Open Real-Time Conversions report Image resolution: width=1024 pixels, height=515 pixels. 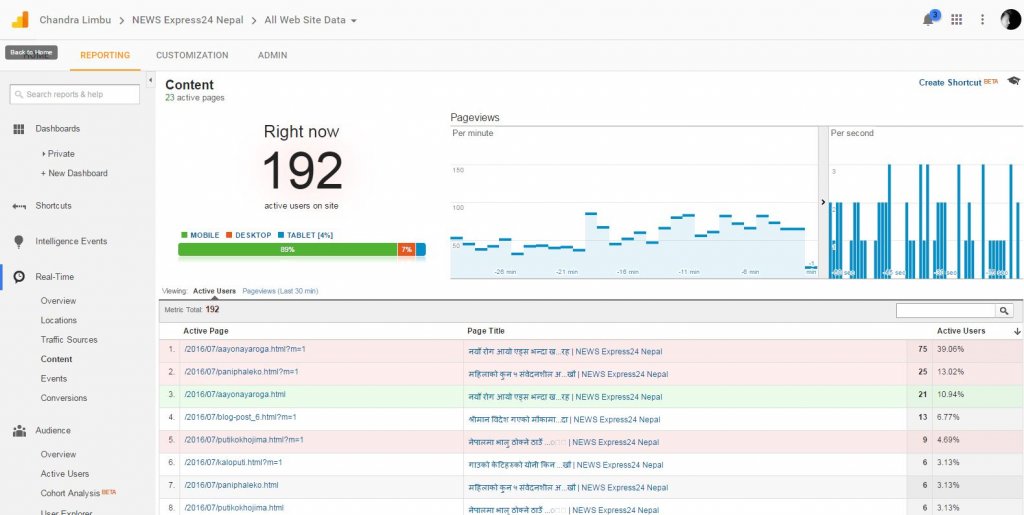63,398
